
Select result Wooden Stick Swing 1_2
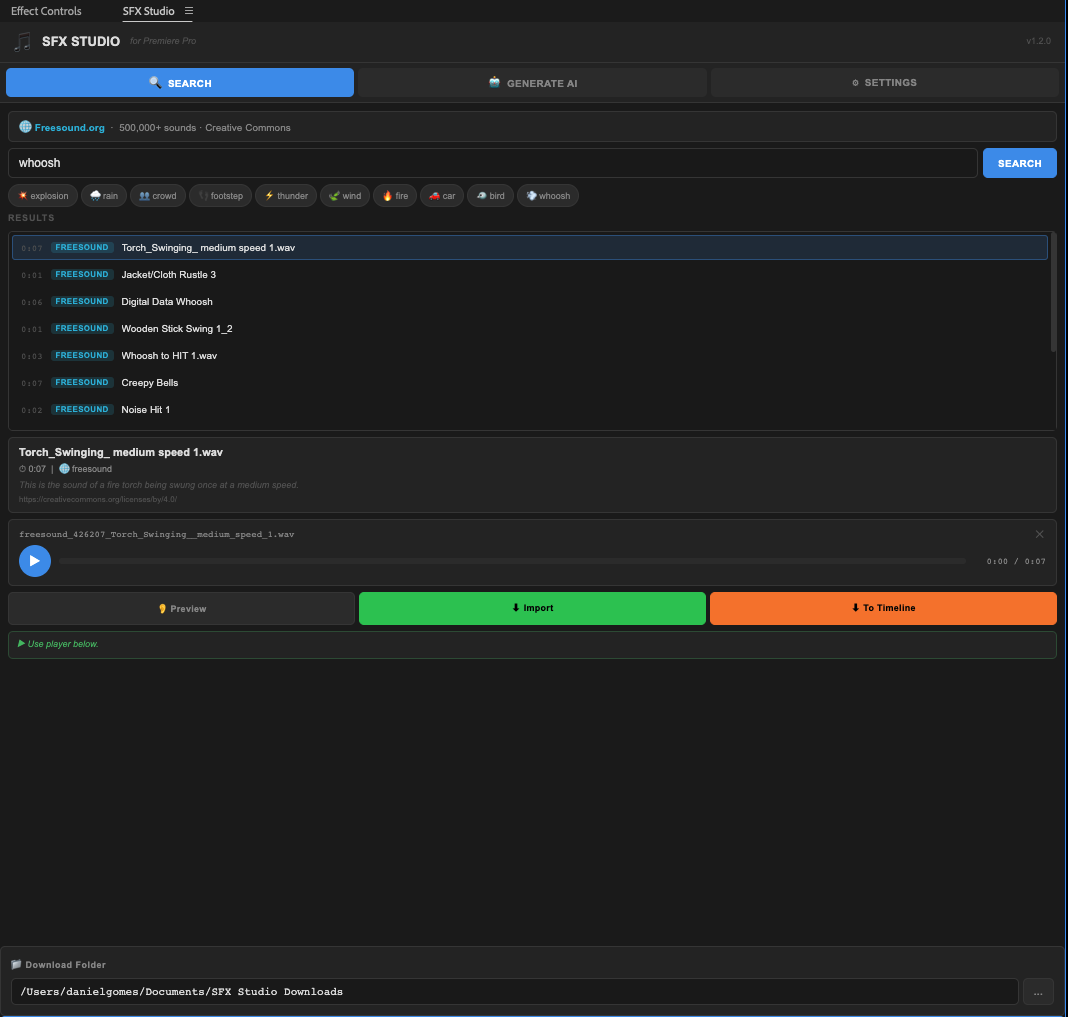pos(529,328)
